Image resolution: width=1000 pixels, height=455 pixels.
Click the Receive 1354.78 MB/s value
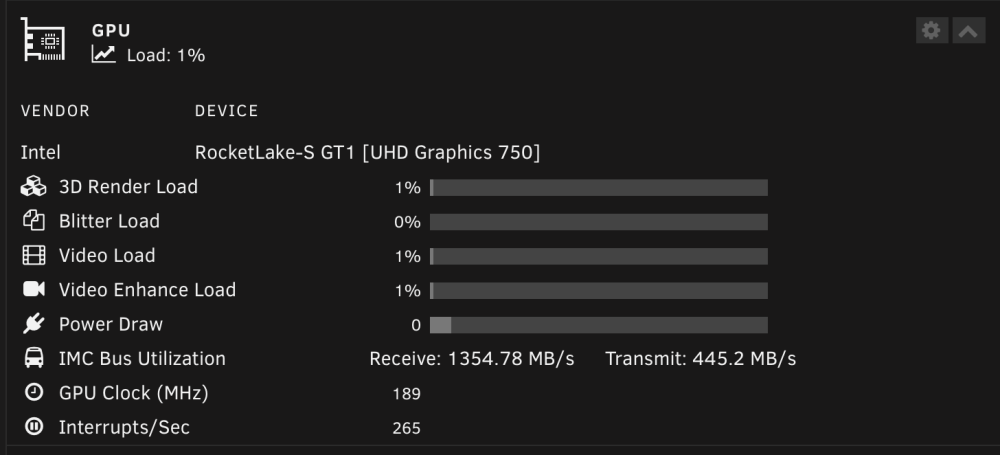pyautogui.click(x=472, y=359)
